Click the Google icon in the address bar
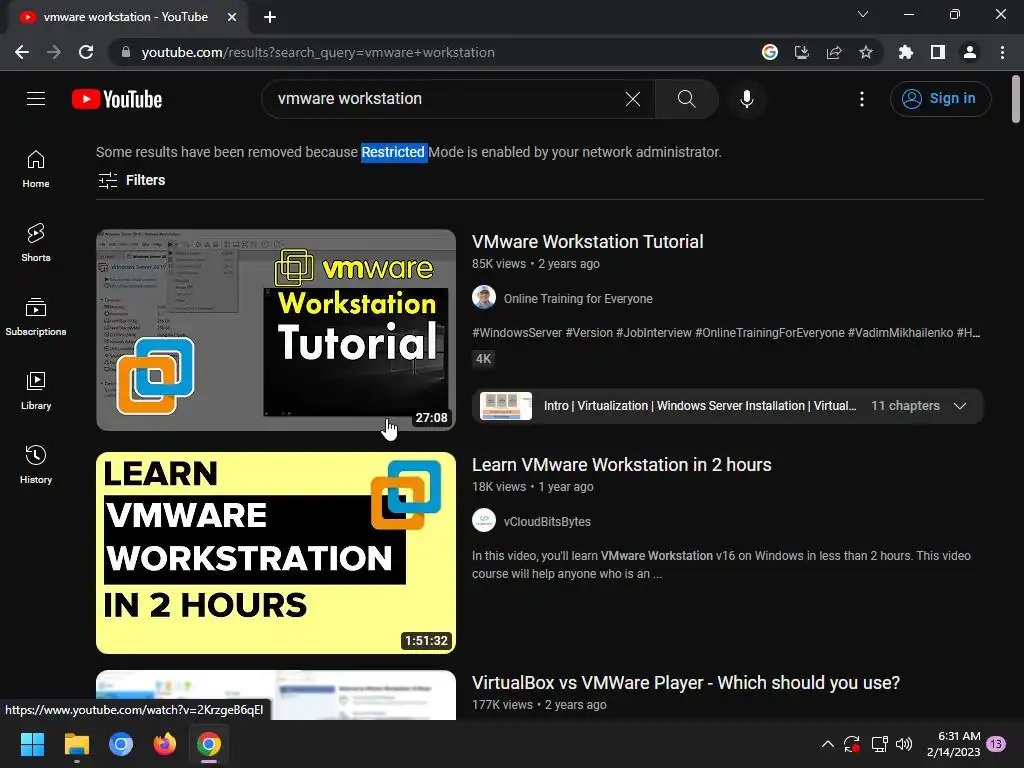Viewport: 1024px width, 768px height. 770,52
